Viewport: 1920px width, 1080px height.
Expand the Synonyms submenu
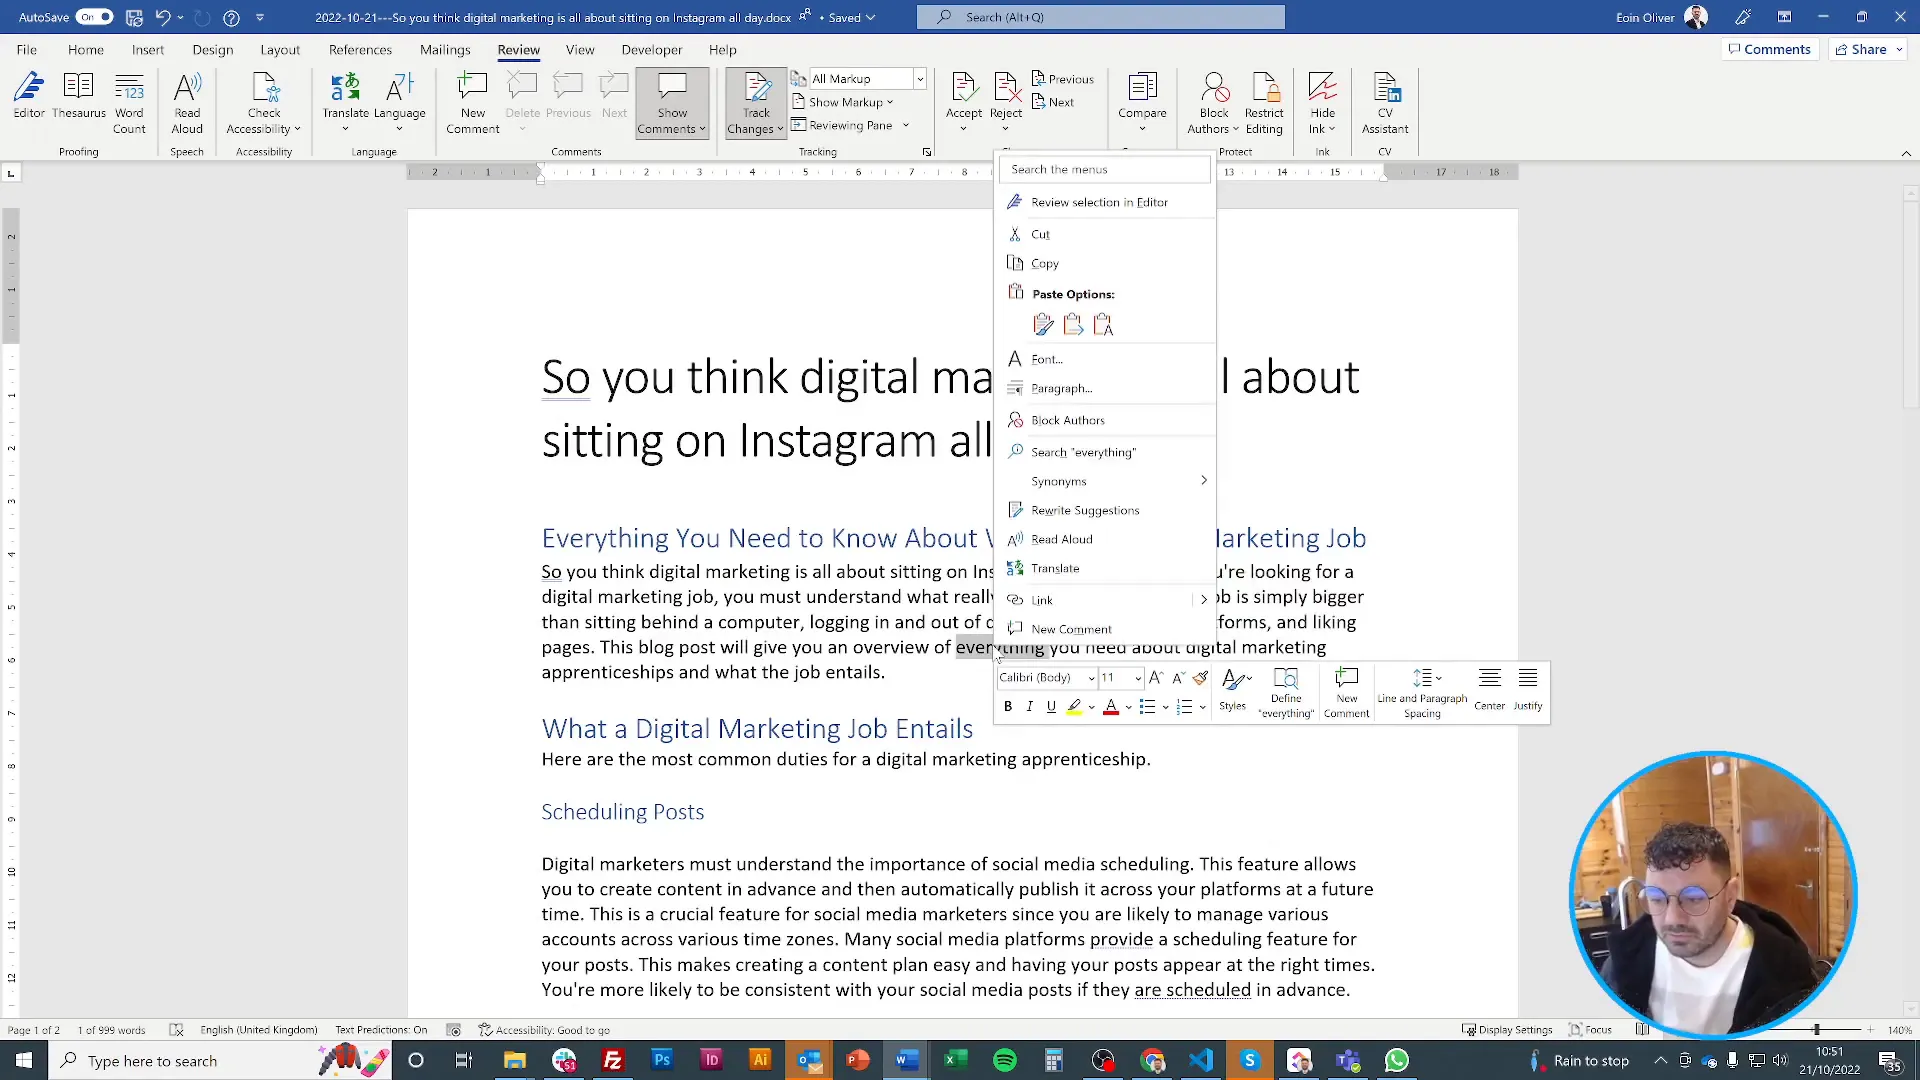point(1107,481)
